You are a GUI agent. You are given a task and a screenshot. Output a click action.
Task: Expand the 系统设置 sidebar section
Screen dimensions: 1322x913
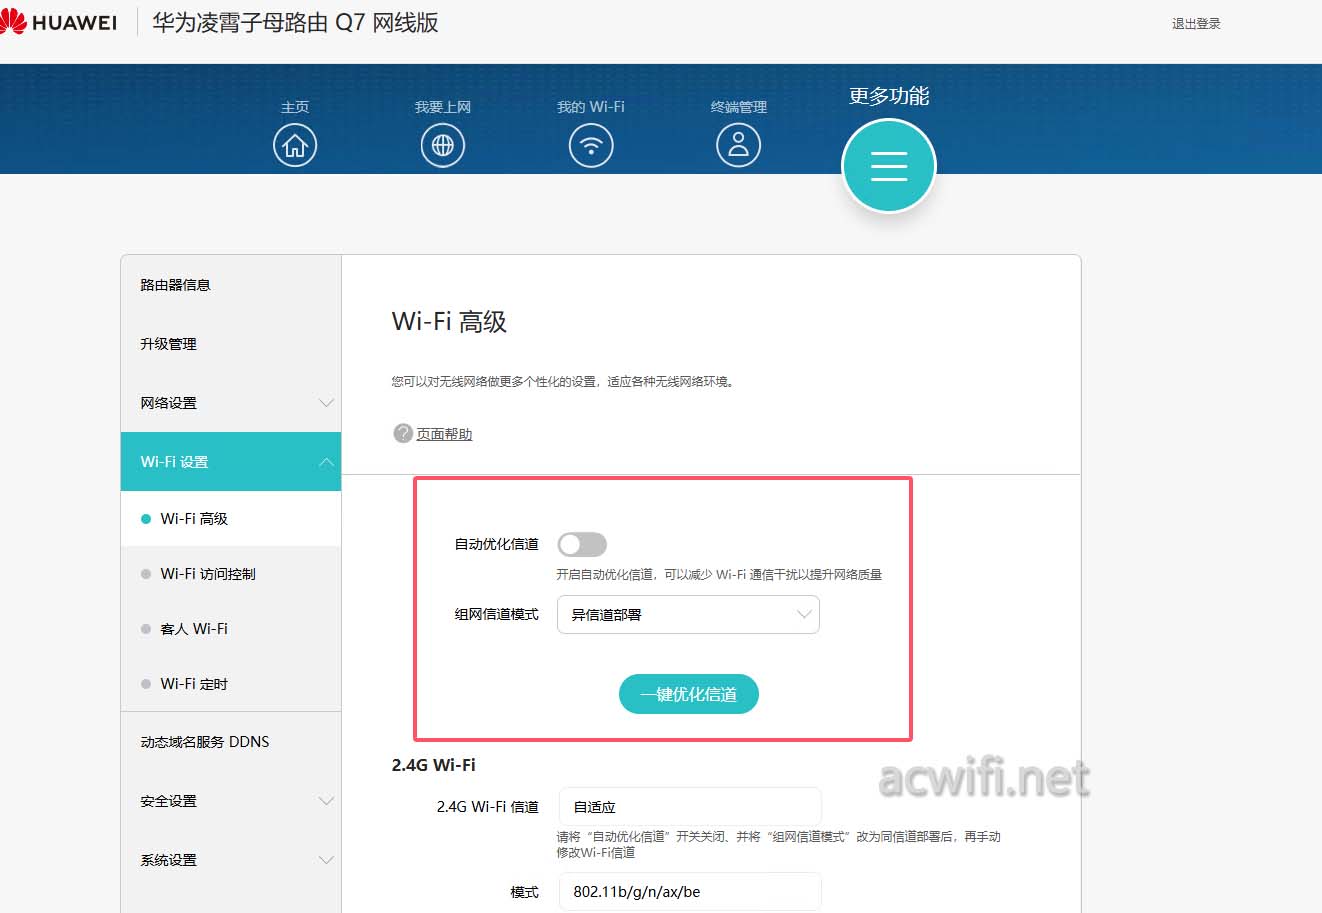pos(231,860)
